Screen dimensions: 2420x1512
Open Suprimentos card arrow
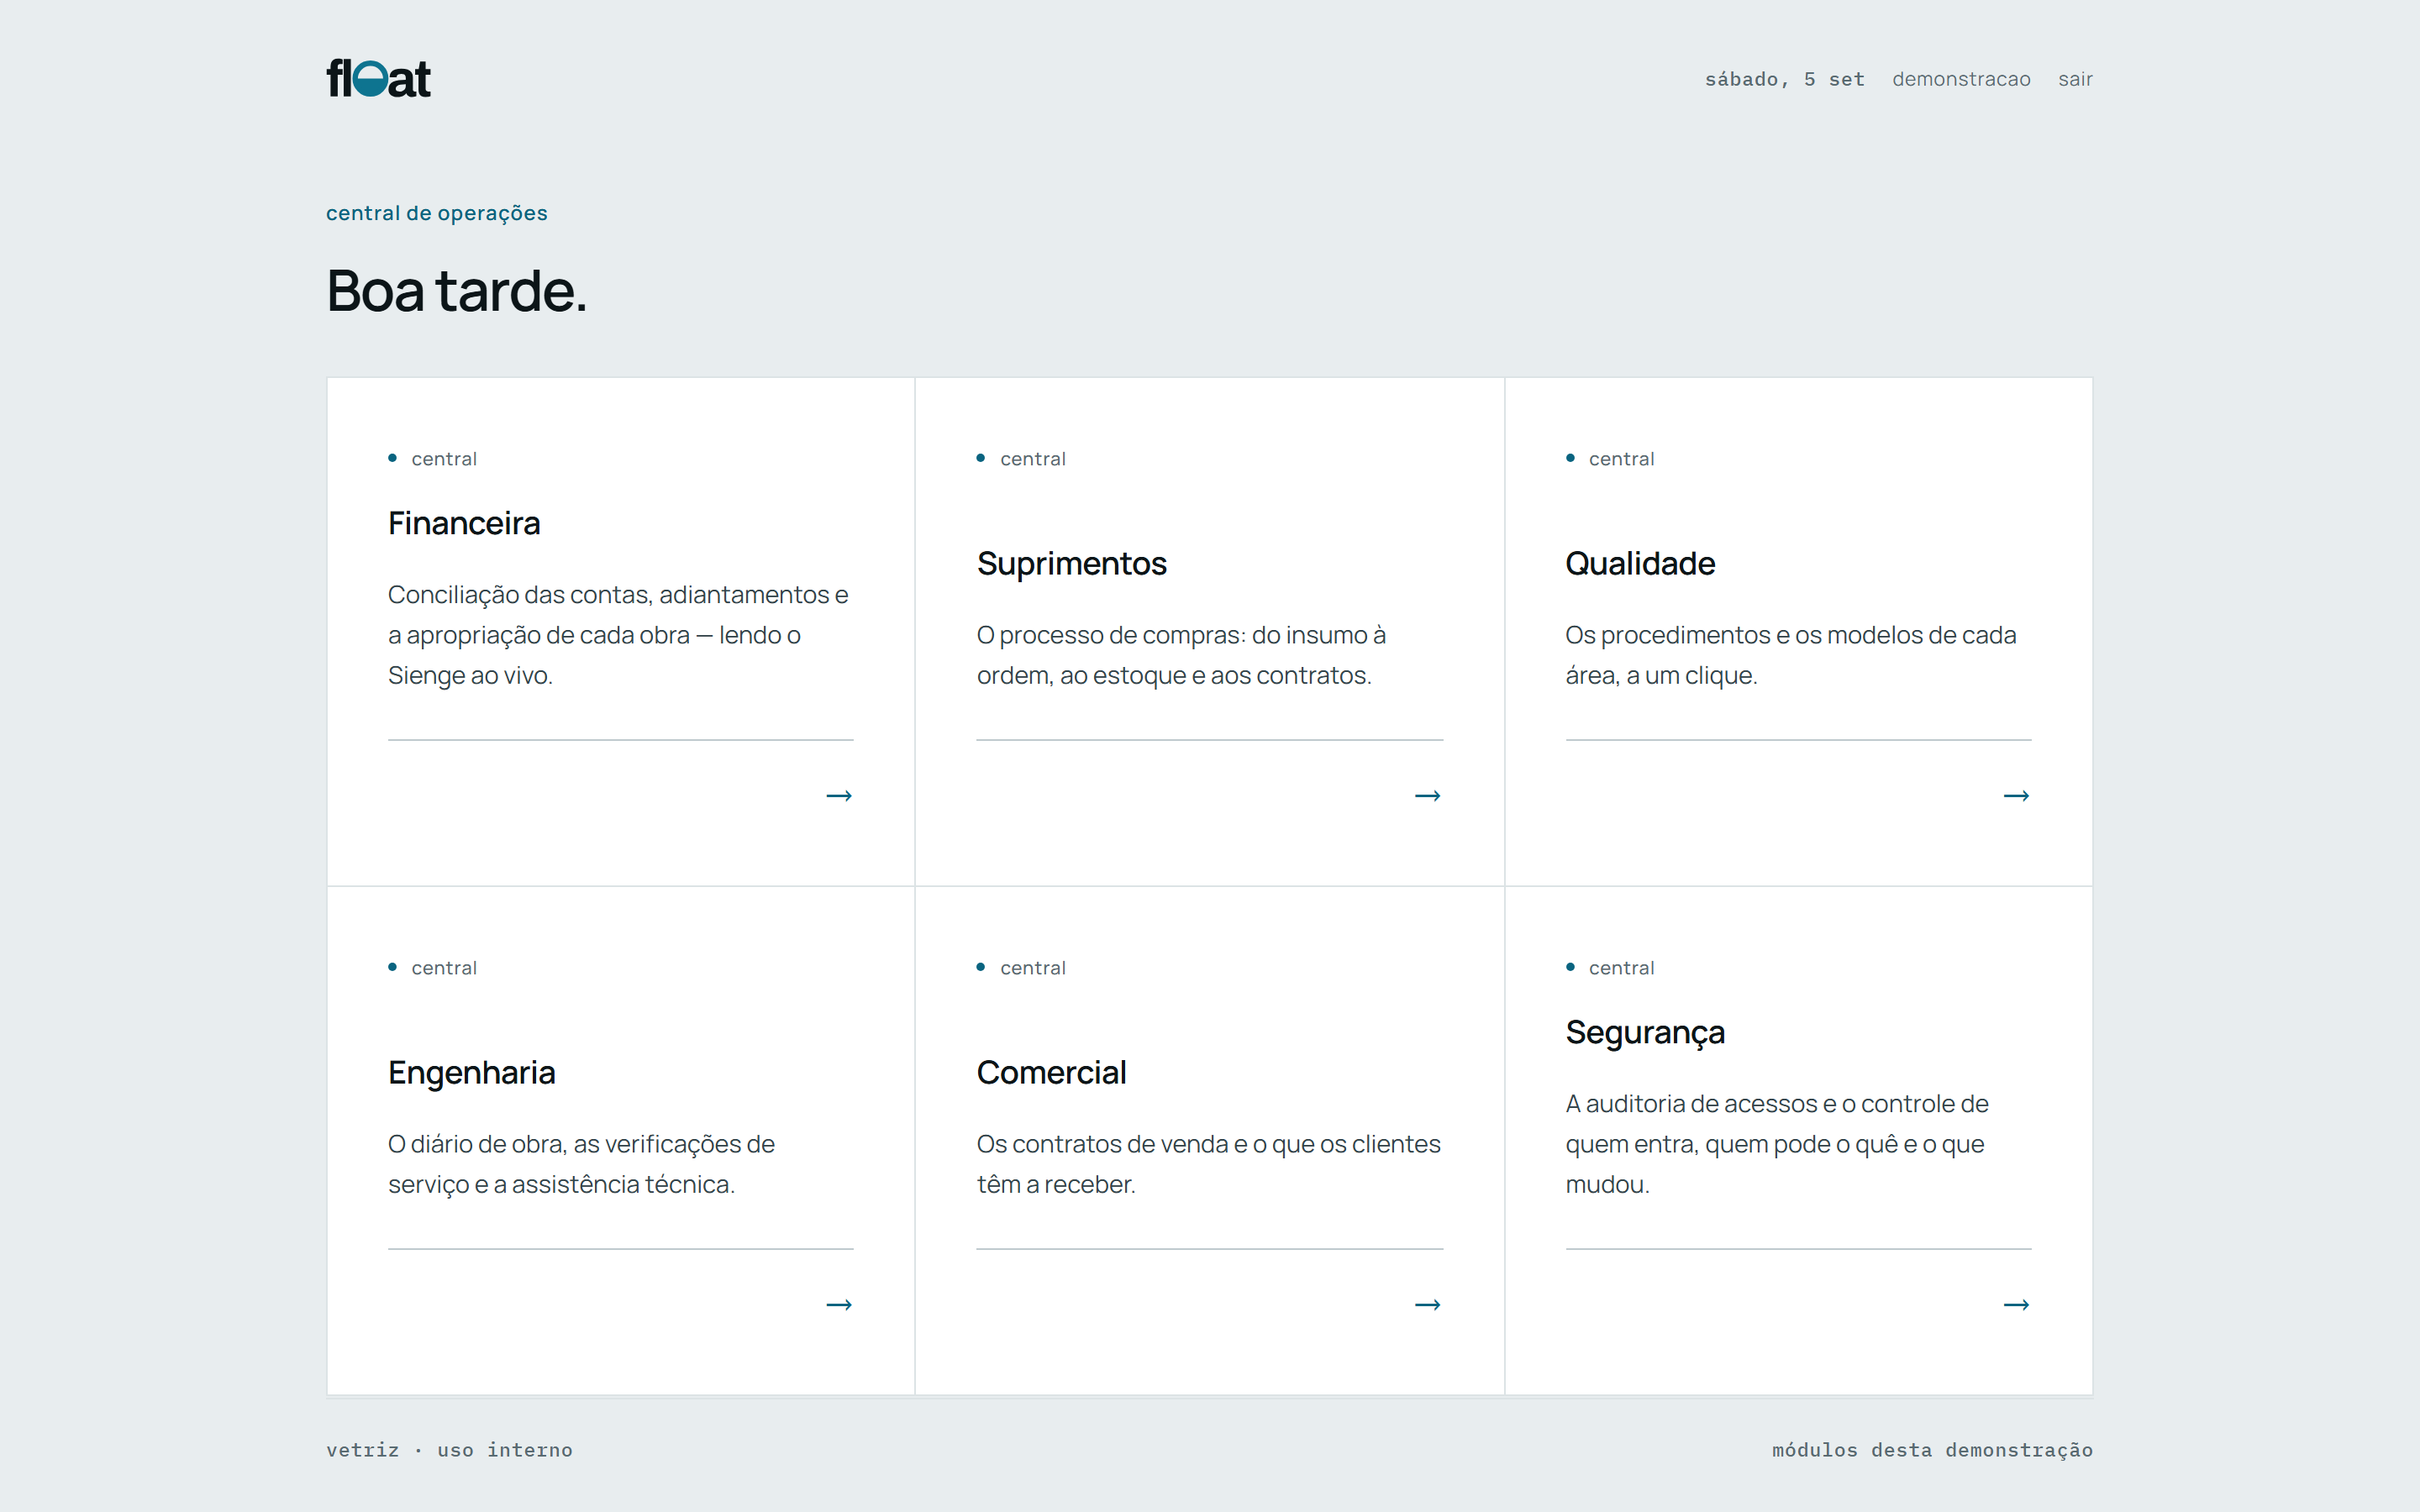1427,796
